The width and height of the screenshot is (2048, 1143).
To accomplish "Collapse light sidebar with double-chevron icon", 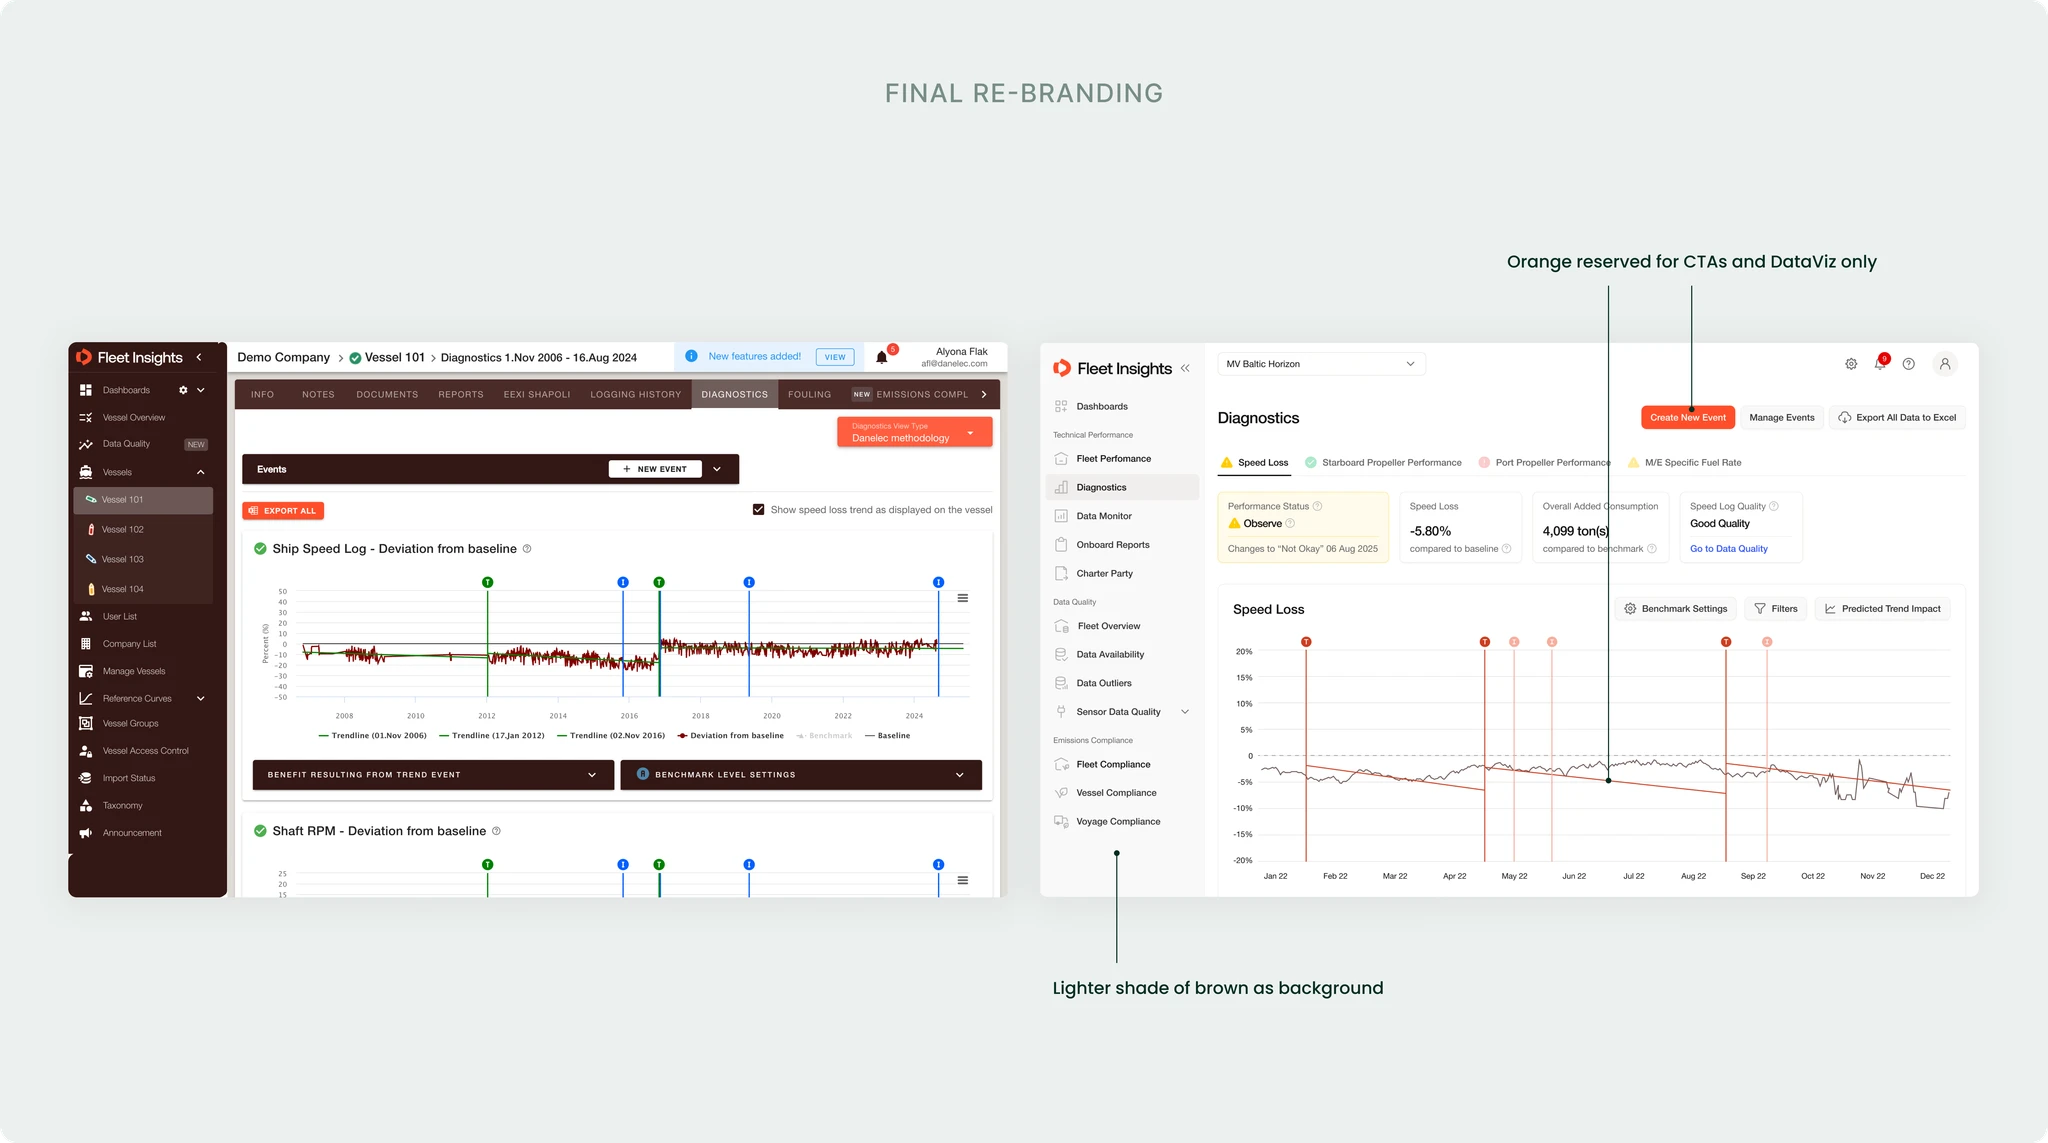I will pyautogui.click(x=1185, y=368).
